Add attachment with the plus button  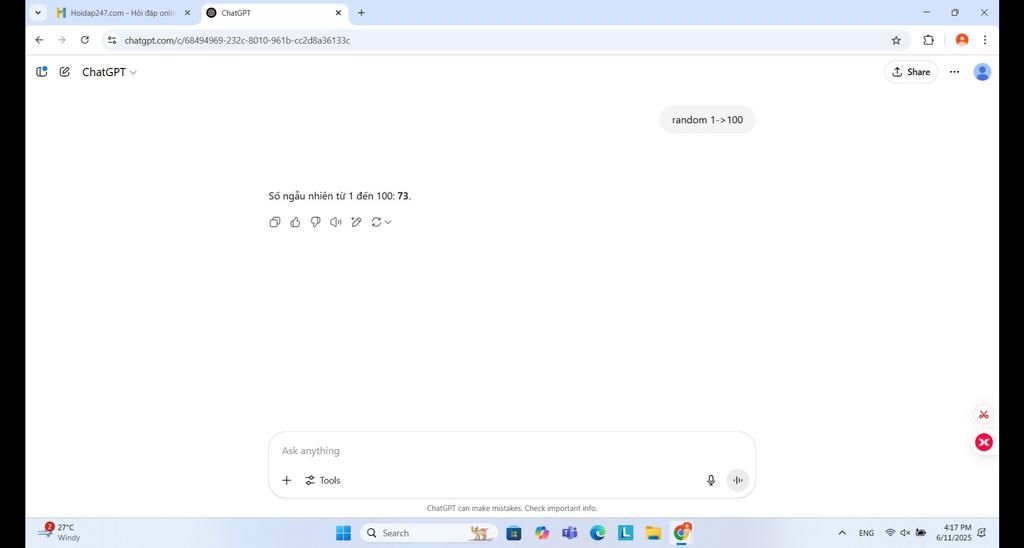tap(286, 480)
